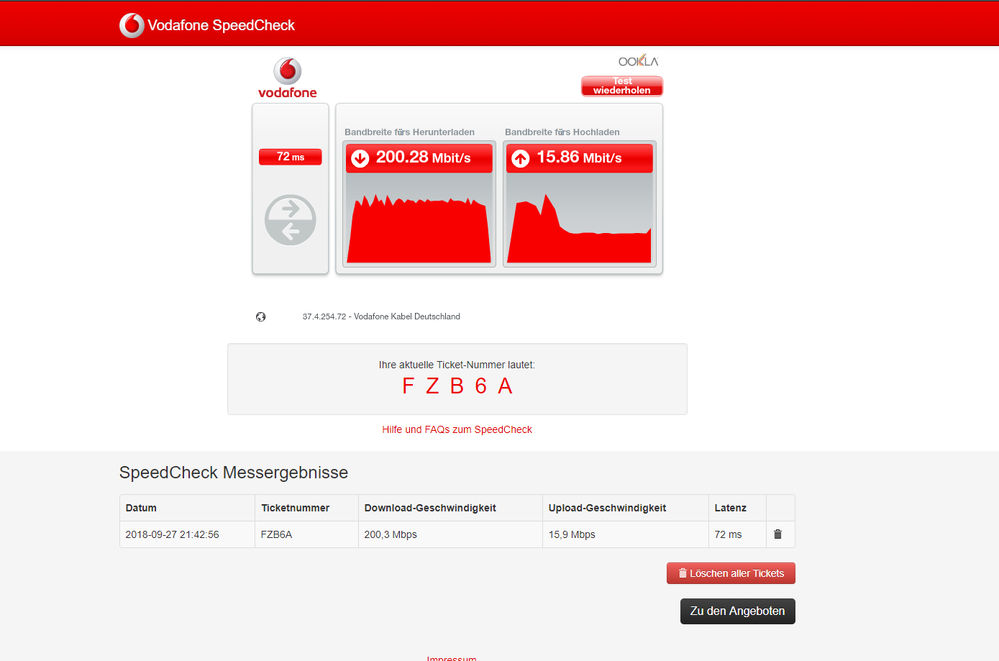
Task: Click the IP address 37.4.254.72 provider text
Action: pos(381,316)
